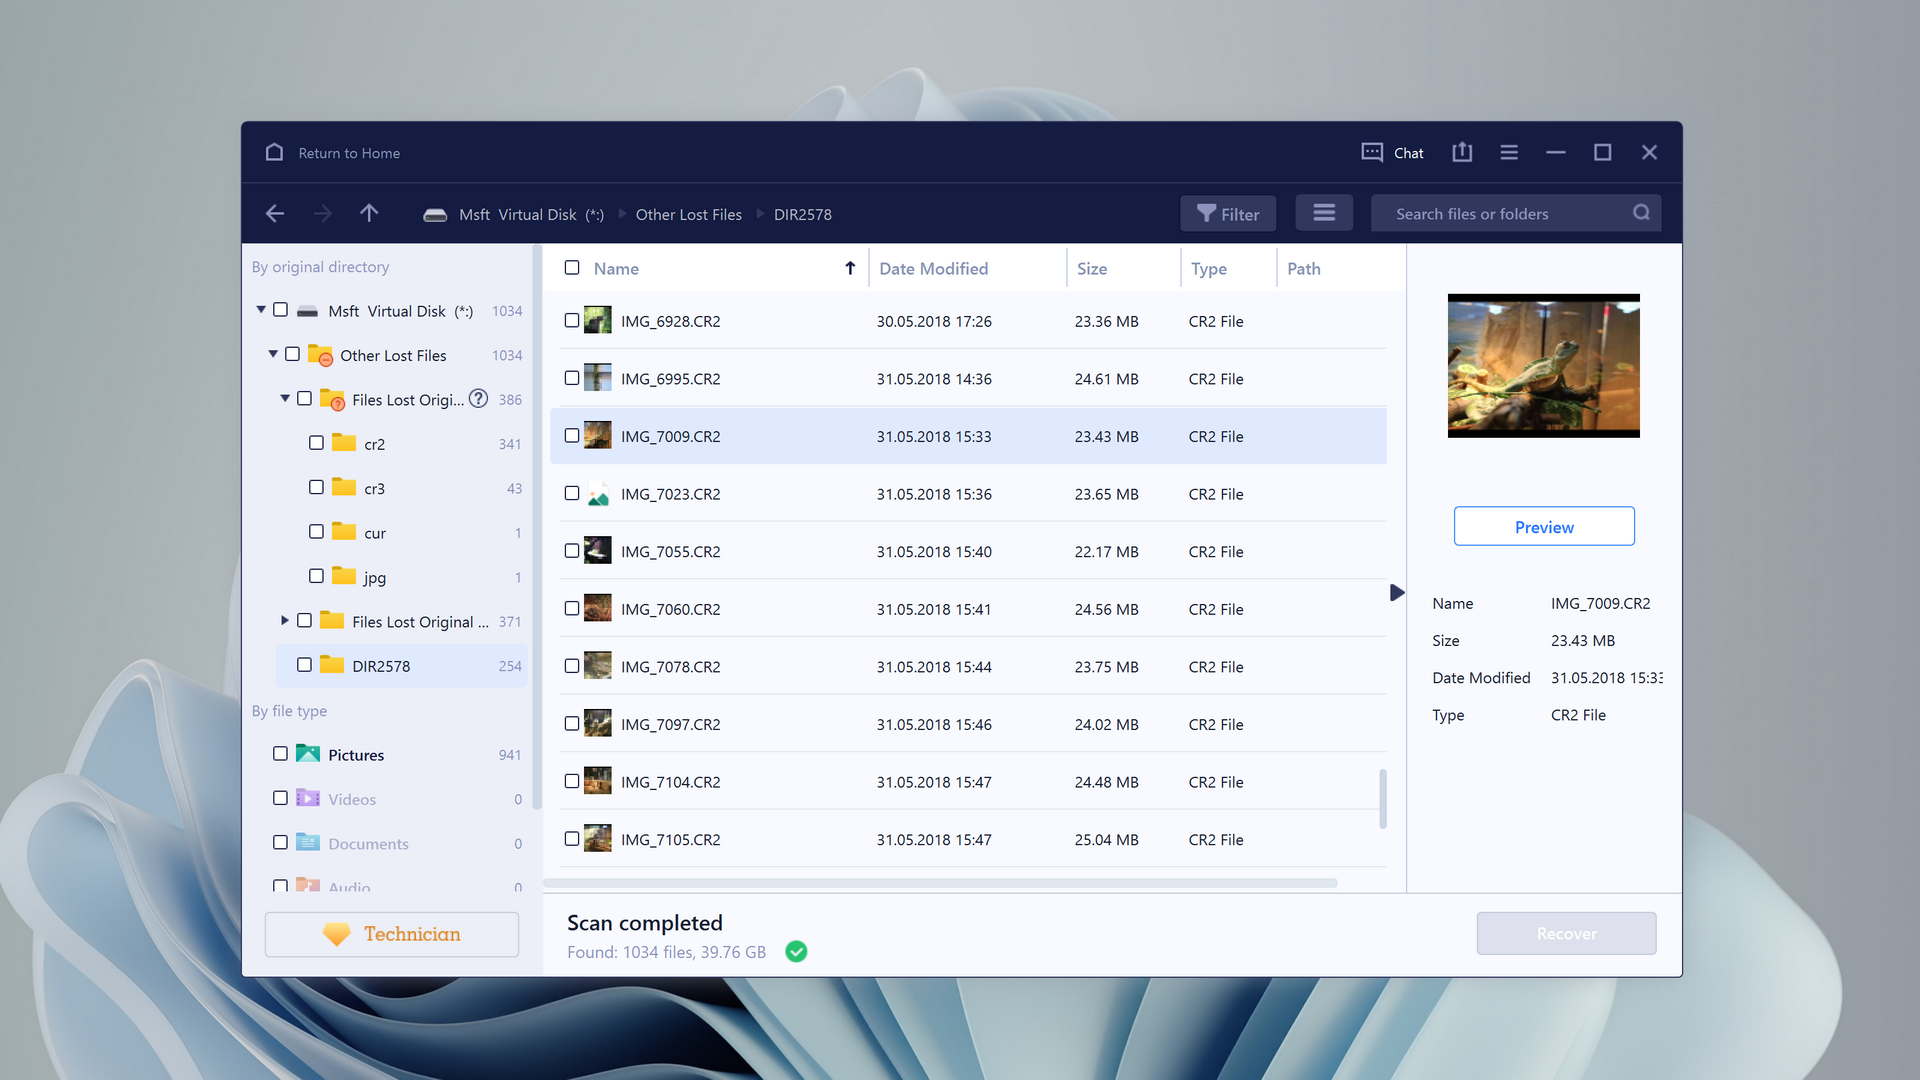Click the search magnifier icon
The image size is (1920, 1080).
1641,213
